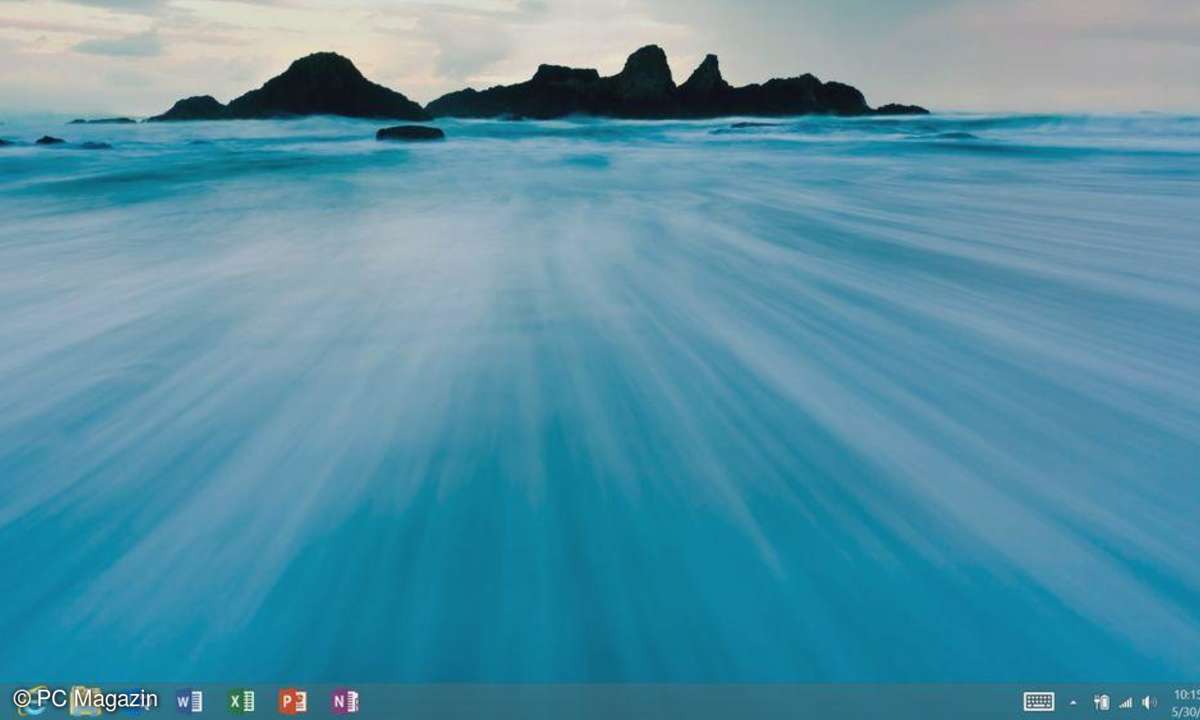Image resolution: width=1200 pixels, height=720 pixels.
Task: Launch Excel from the taskbar
Action: (241, 701)
